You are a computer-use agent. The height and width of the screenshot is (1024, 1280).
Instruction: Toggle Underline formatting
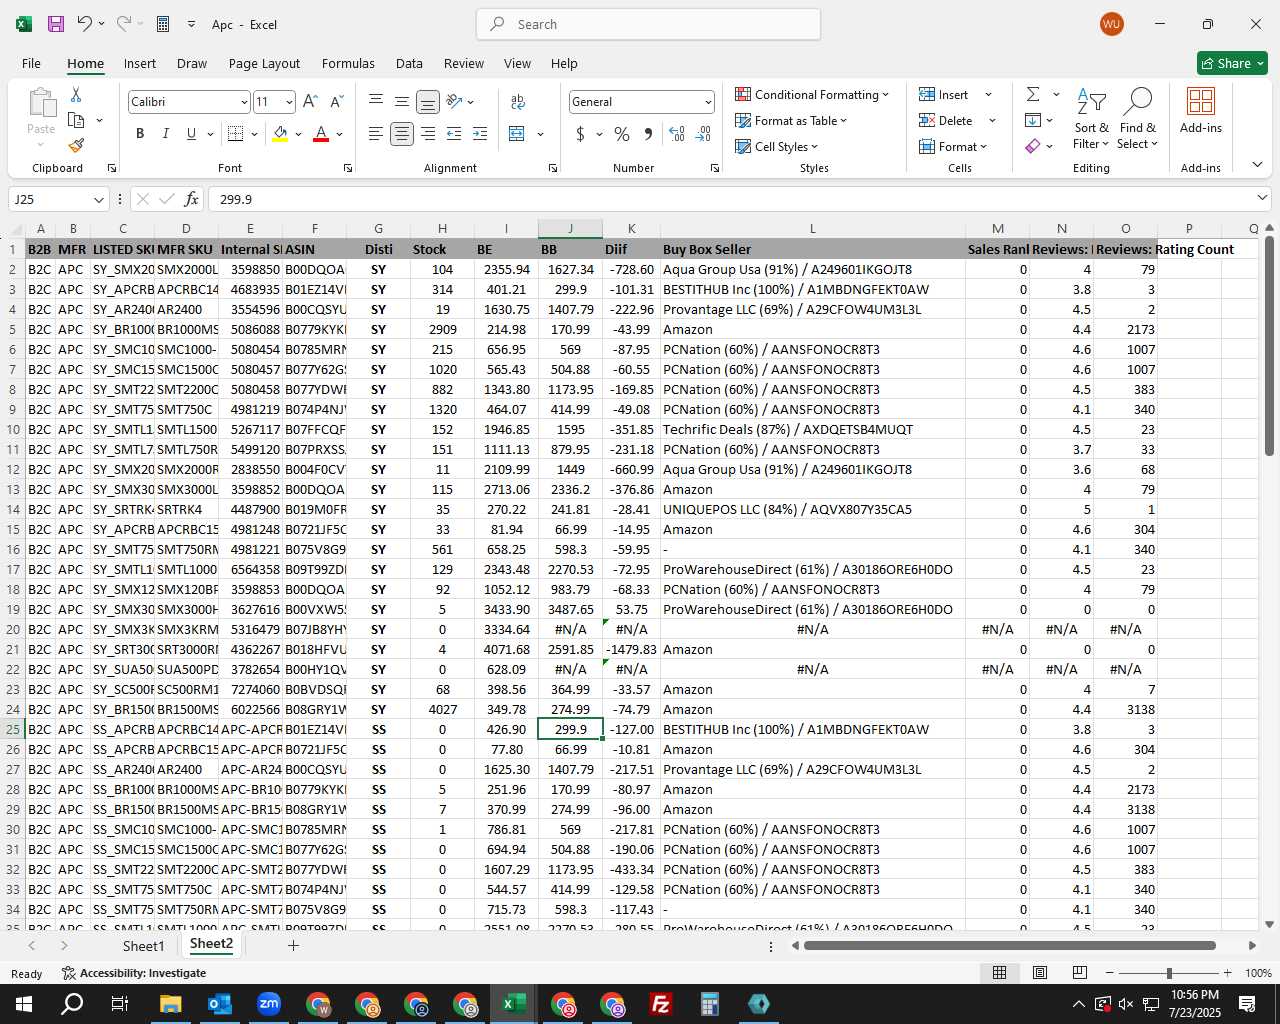(190, 134)
